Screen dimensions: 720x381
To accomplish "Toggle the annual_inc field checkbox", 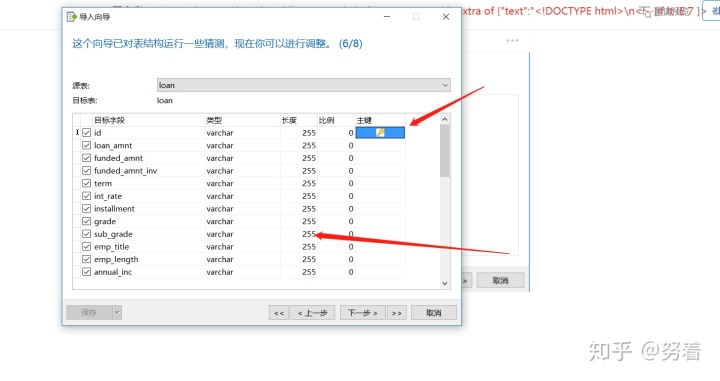I will click(x=86, y=272).
